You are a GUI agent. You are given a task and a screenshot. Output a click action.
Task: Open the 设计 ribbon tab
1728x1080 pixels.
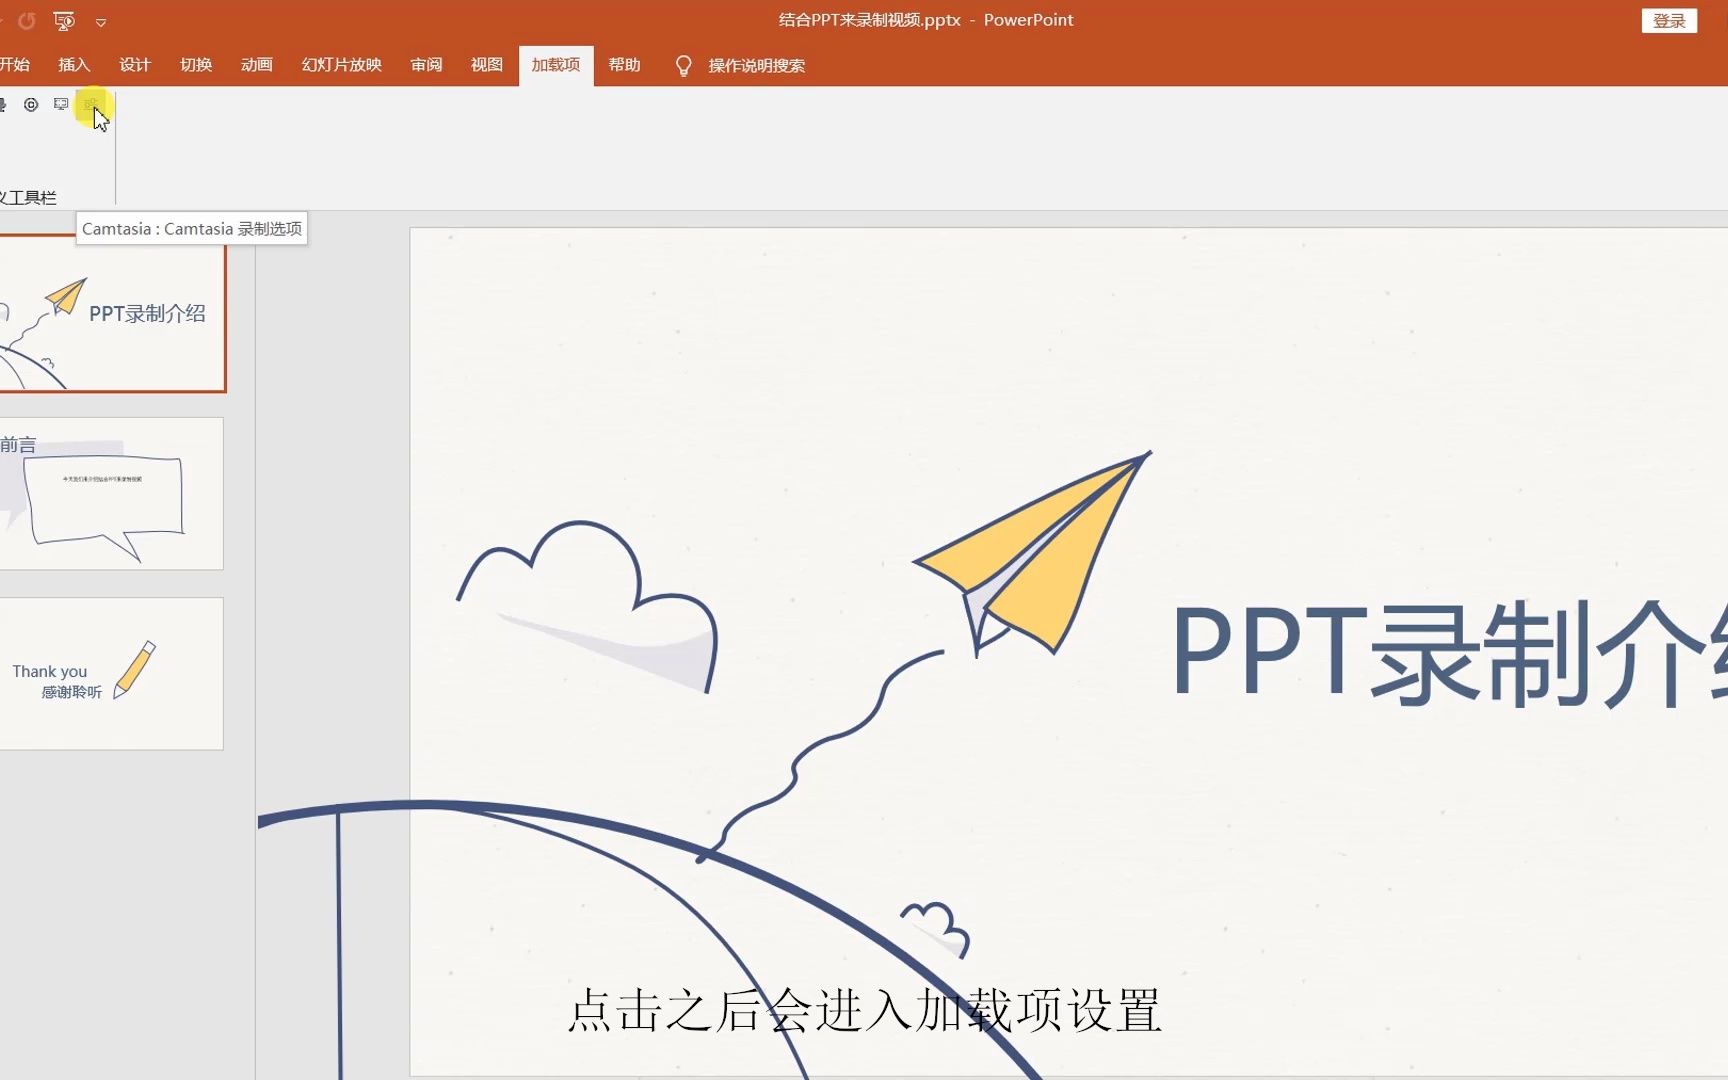pyautogui.click(x=135, y=64)
